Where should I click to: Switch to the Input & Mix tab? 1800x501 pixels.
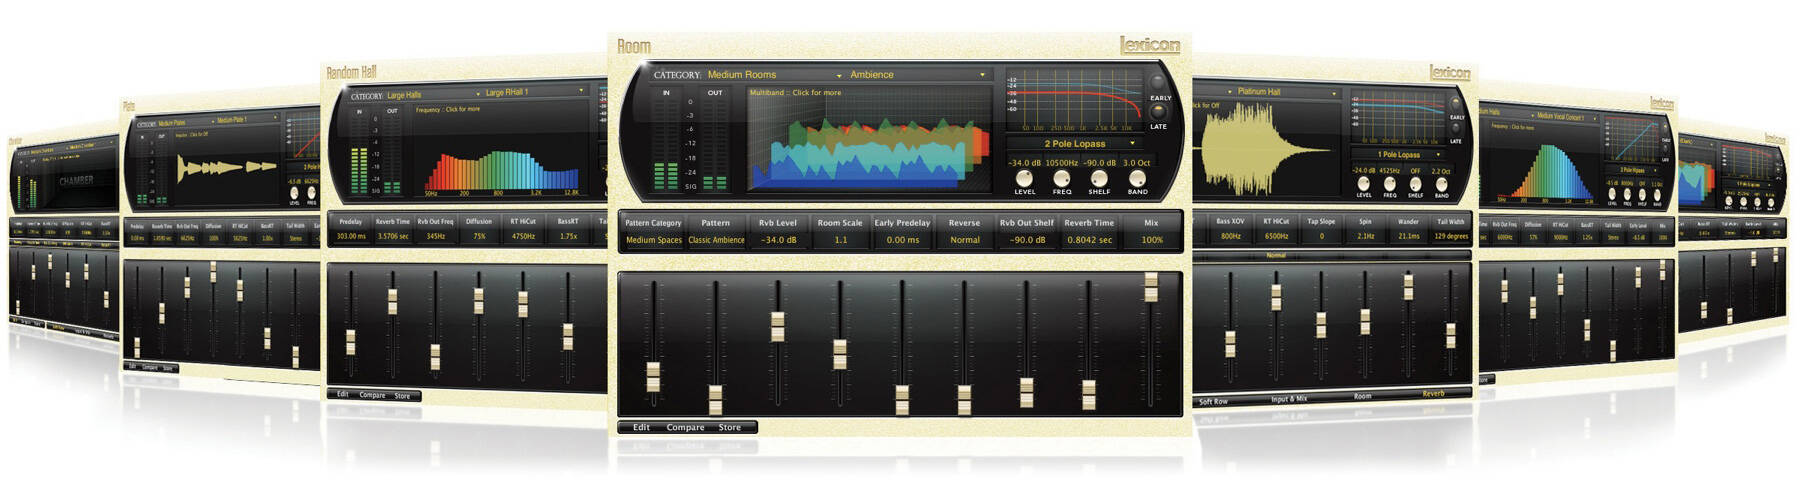1289,399
